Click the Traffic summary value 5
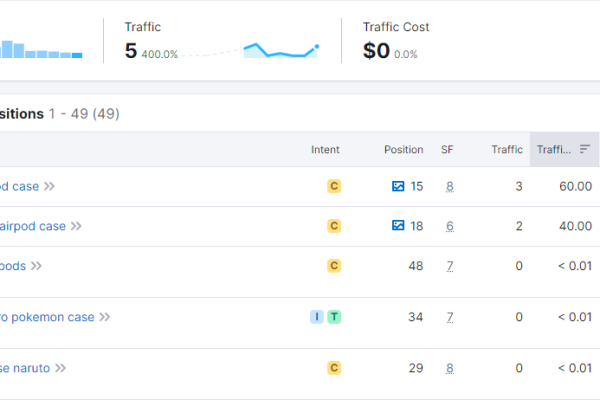Viewport: 600px width, 400px height. 131,51
